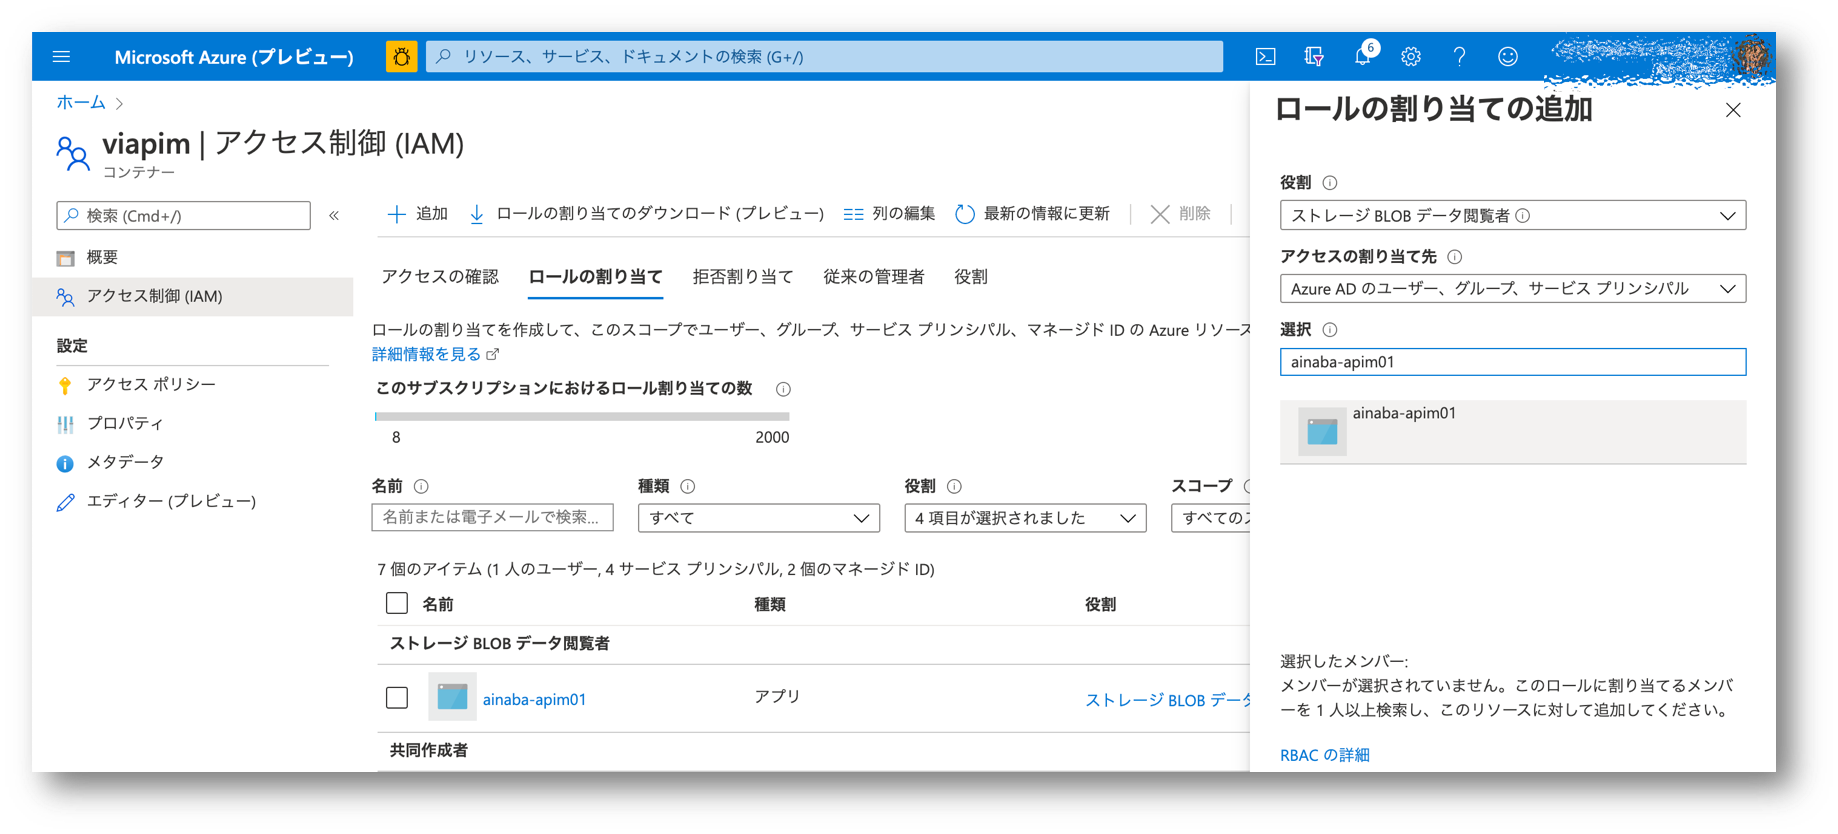1838x834 pixels.
Task: Open 役割 filter dropdown 4 項目が選択されました
Action: click(x=1025, y=518)
